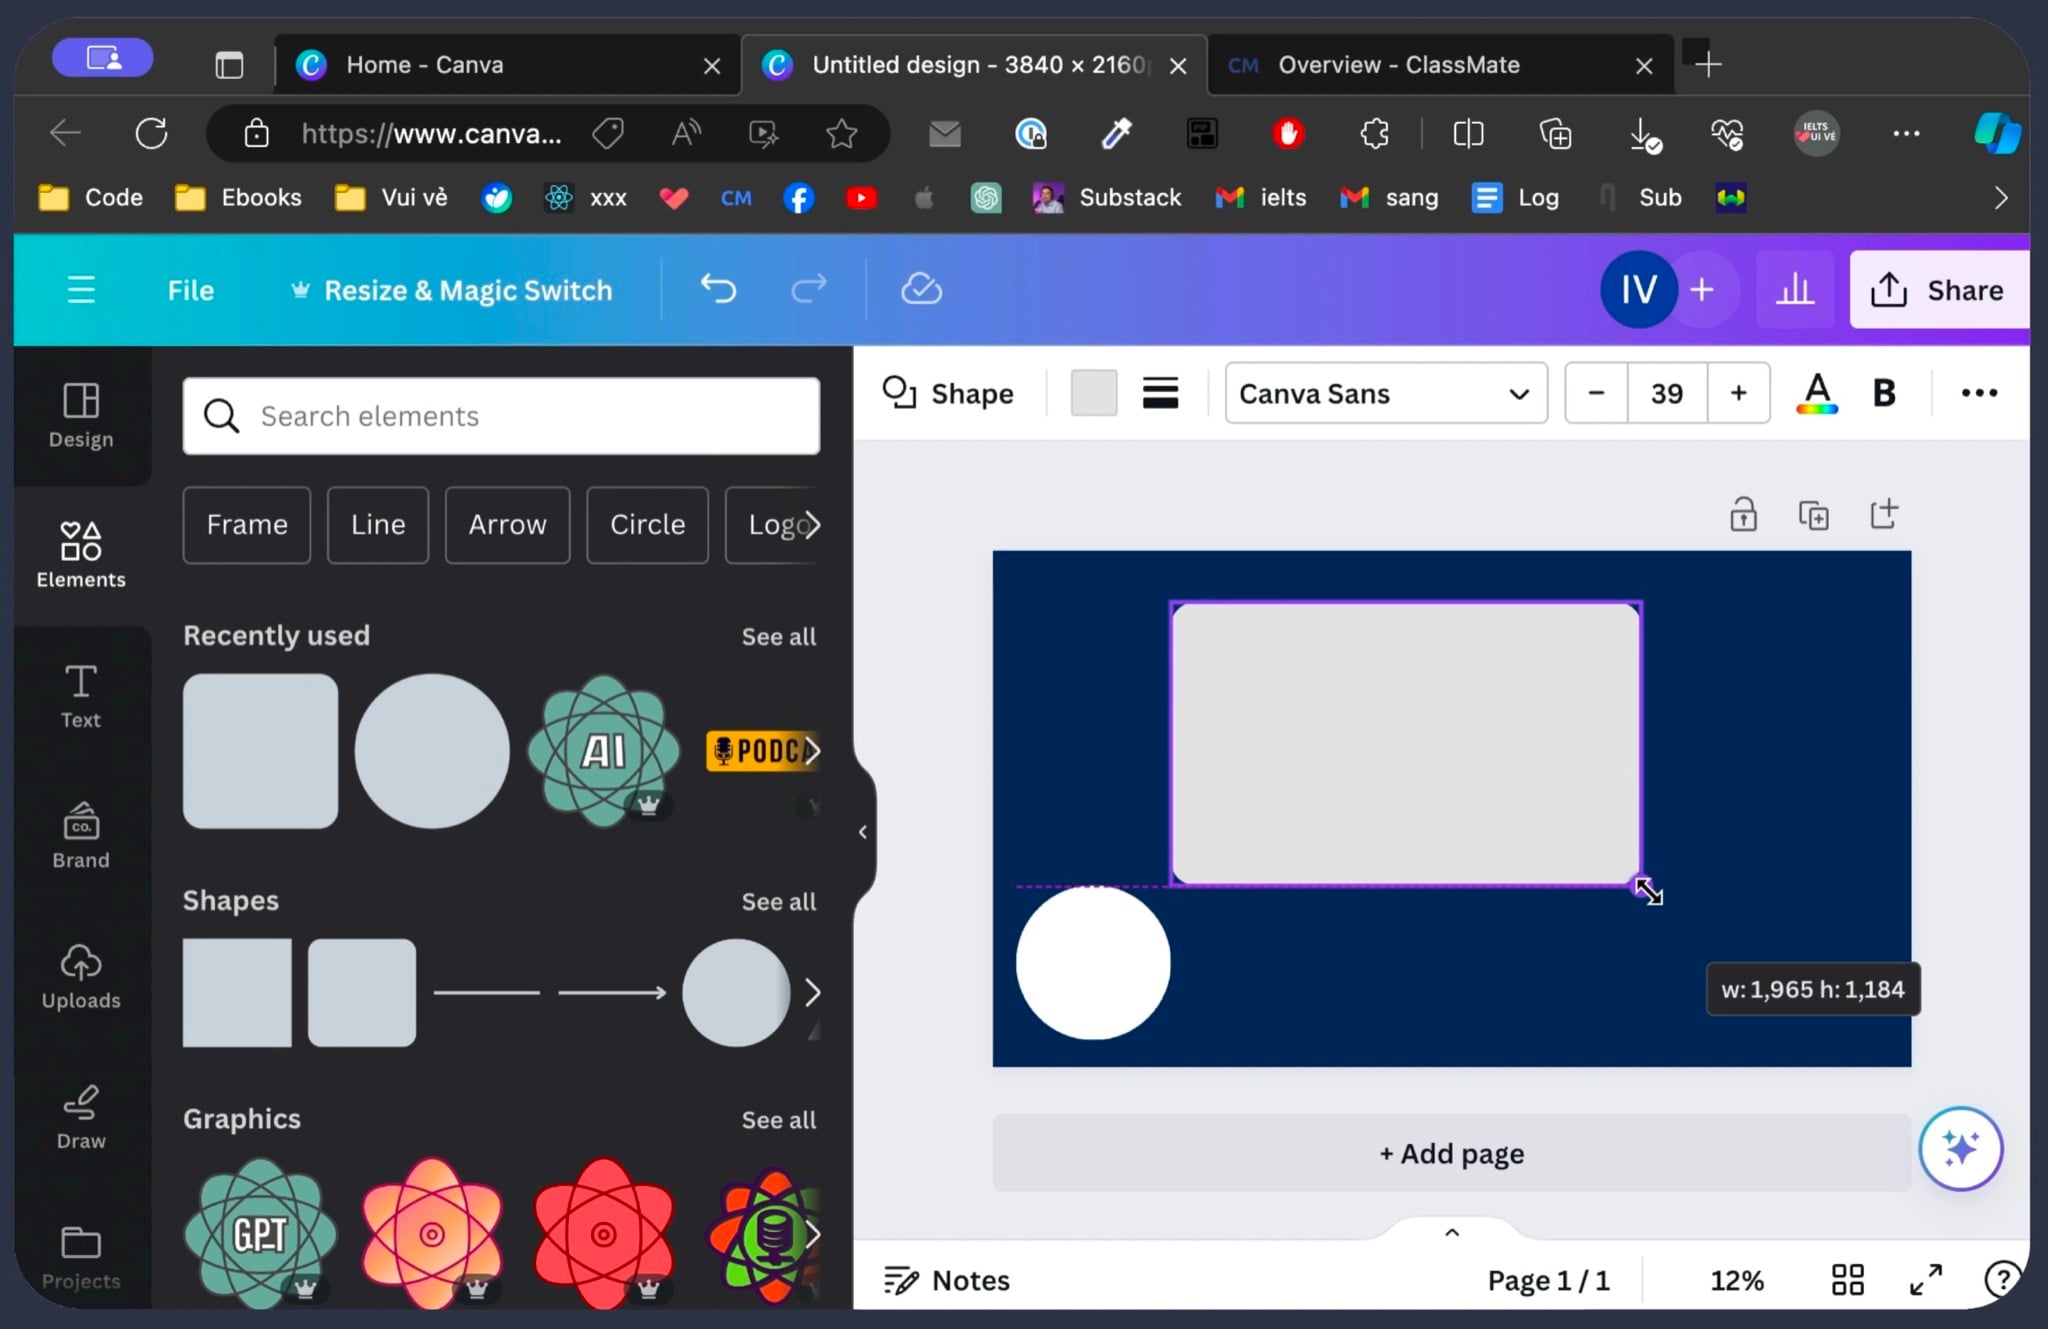This screenshot has width=2048, height=1329.
Task: Open the Draw tool panel
Action: [81, 1118]
